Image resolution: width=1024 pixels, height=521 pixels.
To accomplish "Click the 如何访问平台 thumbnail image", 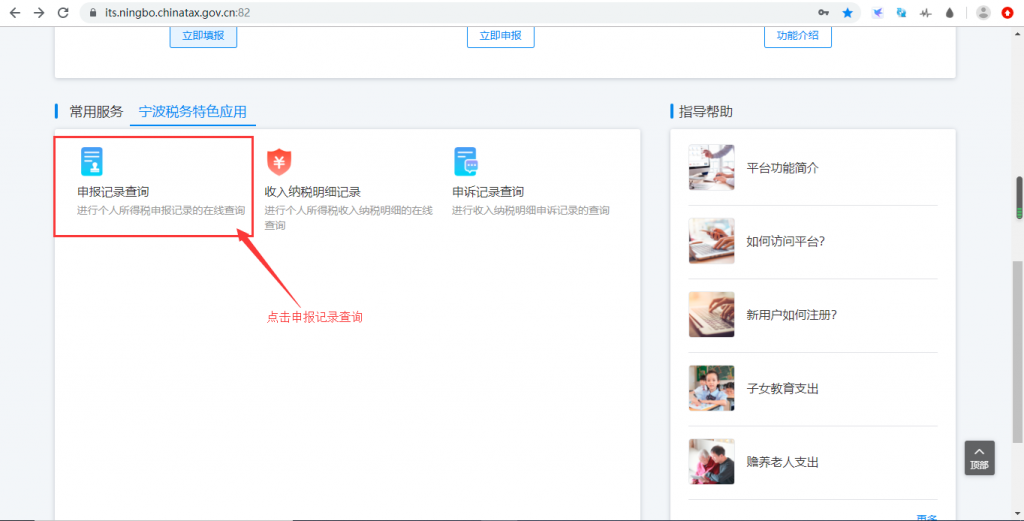I will point(711,241).
